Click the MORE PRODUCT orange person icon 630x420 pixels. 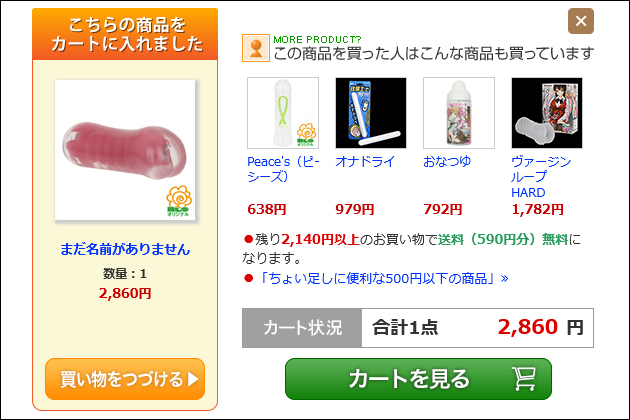(256, 48)
